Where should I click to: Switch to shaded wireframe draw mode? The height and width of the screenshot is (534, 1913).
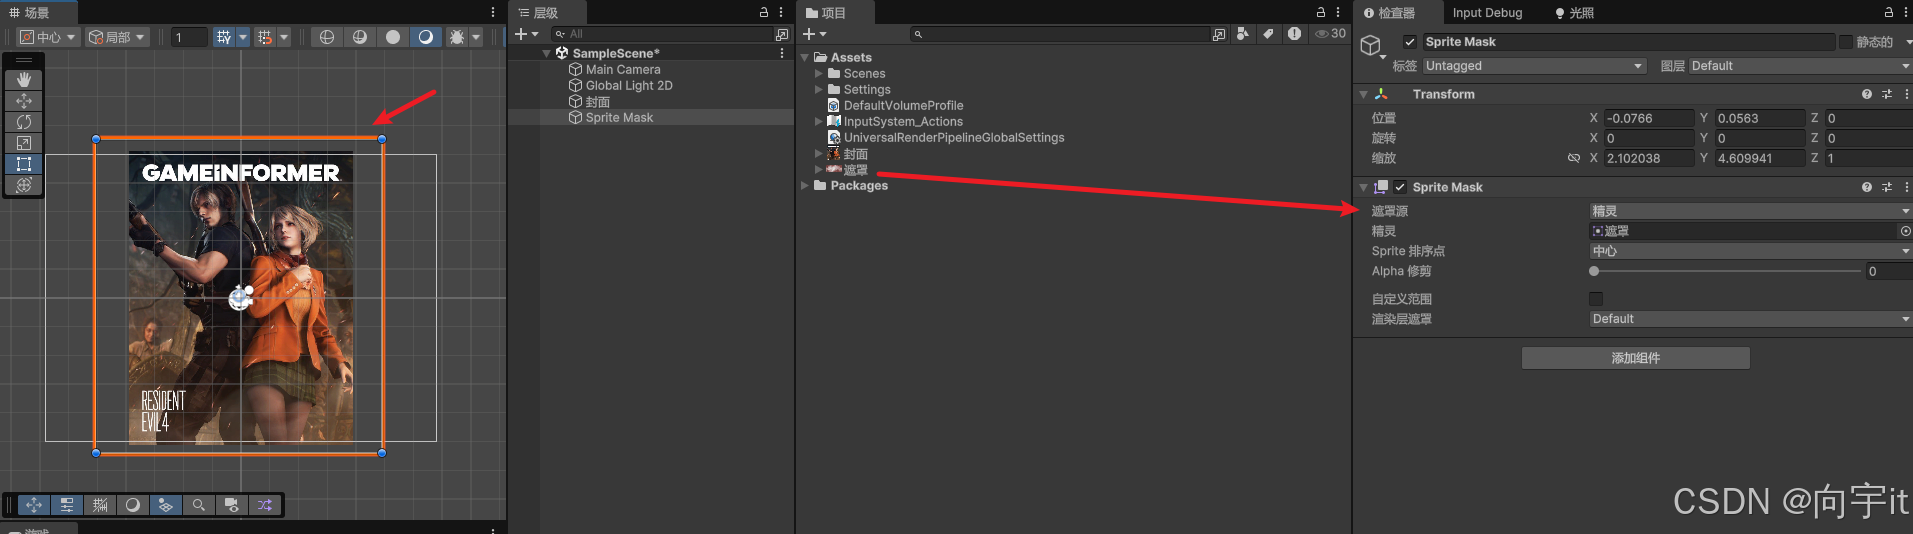click(360, 37)
